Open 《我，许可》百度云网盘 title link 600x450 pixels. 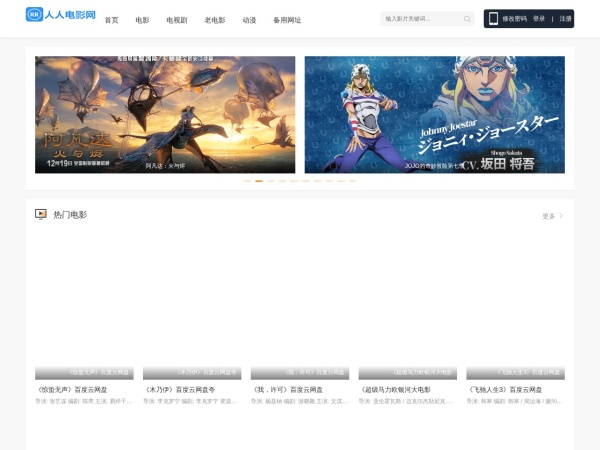[x=287, y=390]
